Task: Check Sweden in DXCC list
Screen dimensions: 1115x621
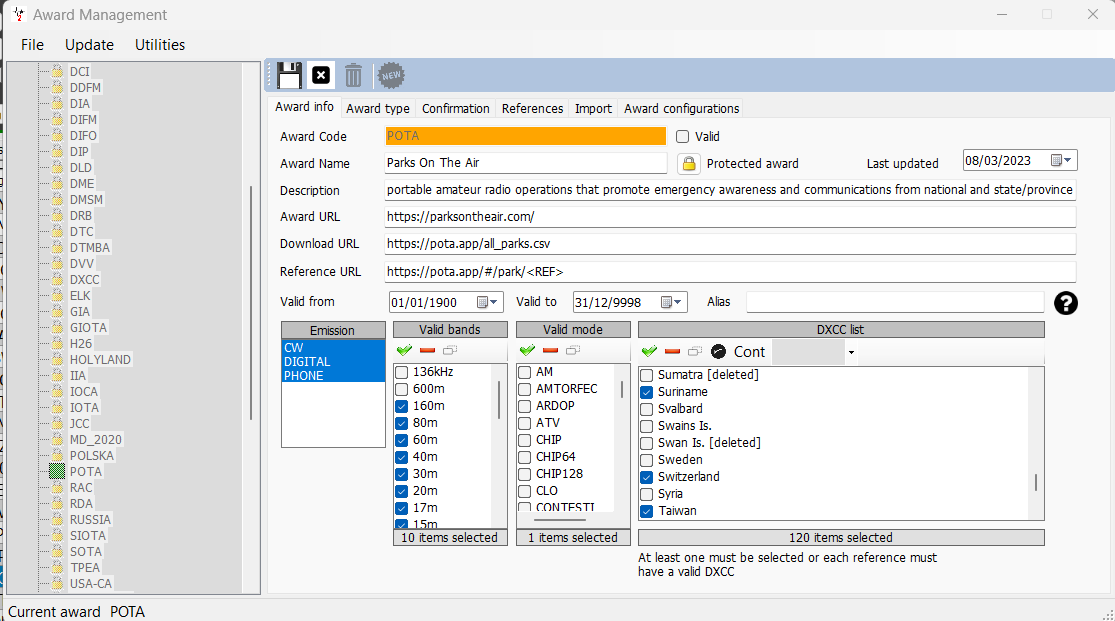Action: pos(646,460)
